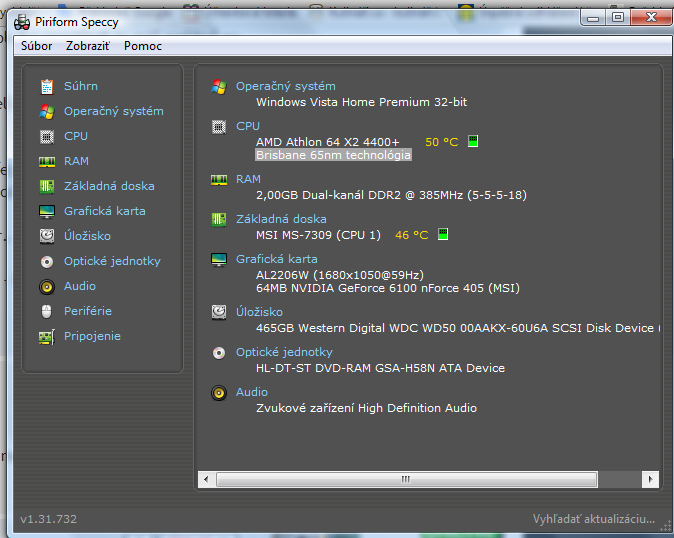Click highlighted text Brisbane 65nm technológia
Viewport: 674px width, 538px height.
point(333,155)
